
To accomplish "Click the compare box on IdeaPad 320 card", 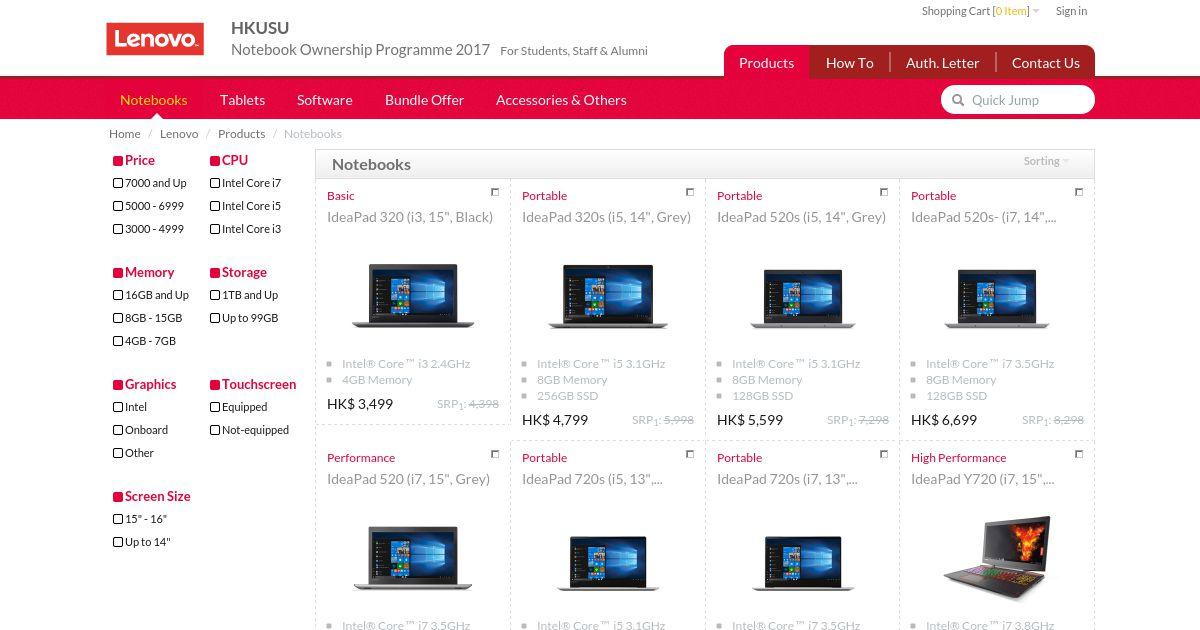I will pos(495,192).
